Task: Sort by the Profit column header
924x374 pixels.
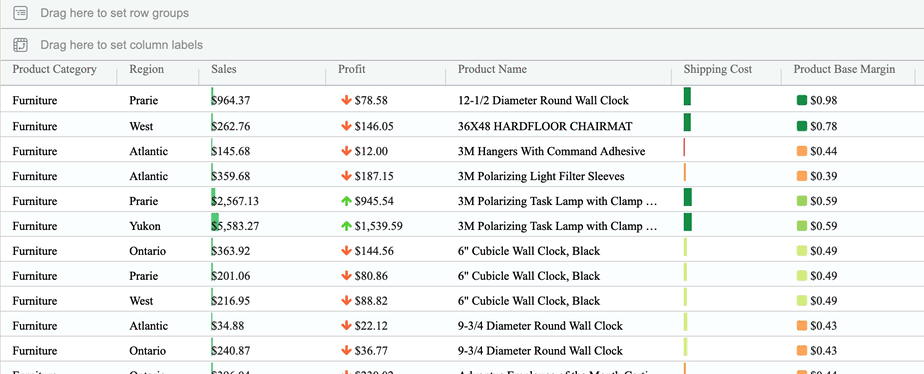Action: tap(352, 69)
